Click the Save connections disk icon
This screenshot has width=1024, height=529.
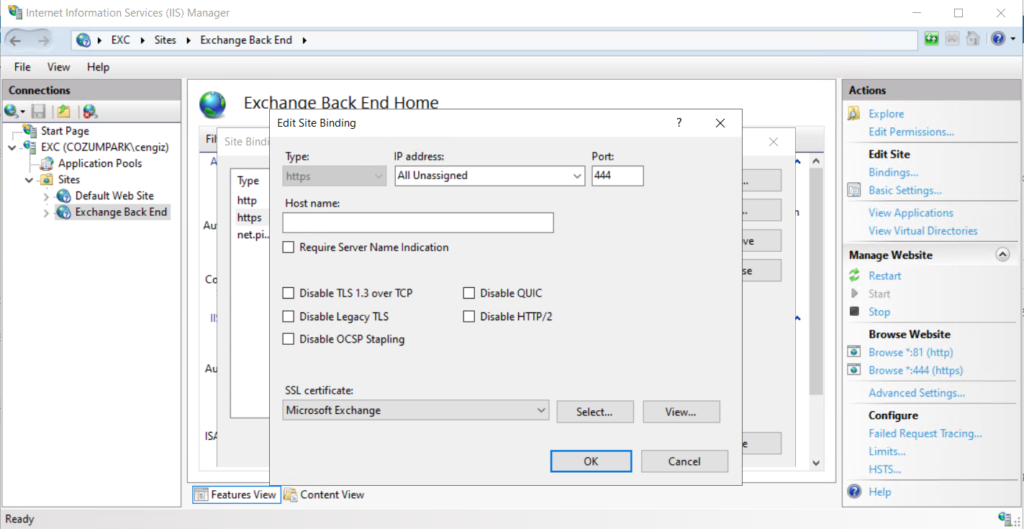(x=39, y=111)
